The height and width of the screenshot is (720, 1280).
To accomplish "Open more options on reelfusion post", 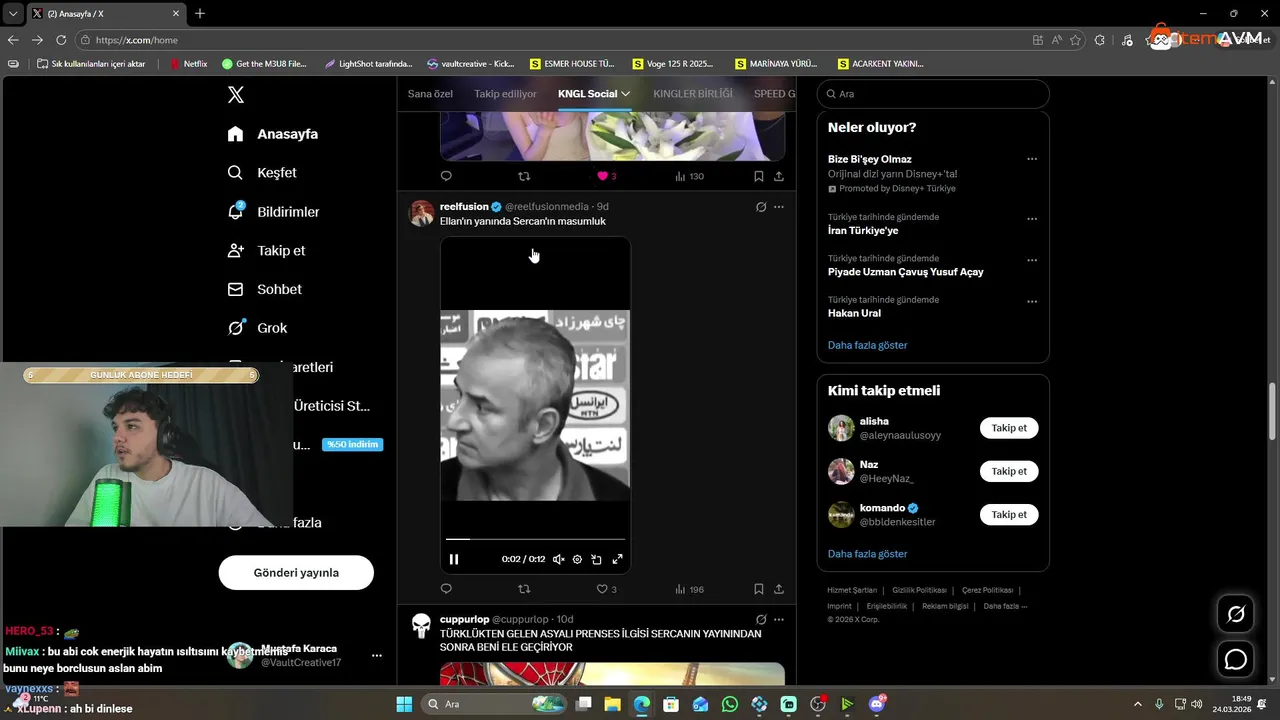I will (779, 207).
